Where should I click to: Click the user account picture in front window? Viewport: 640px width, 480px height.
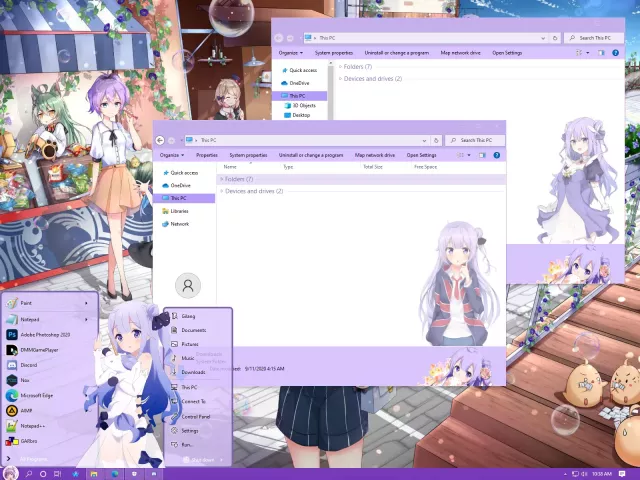(188, 285)
